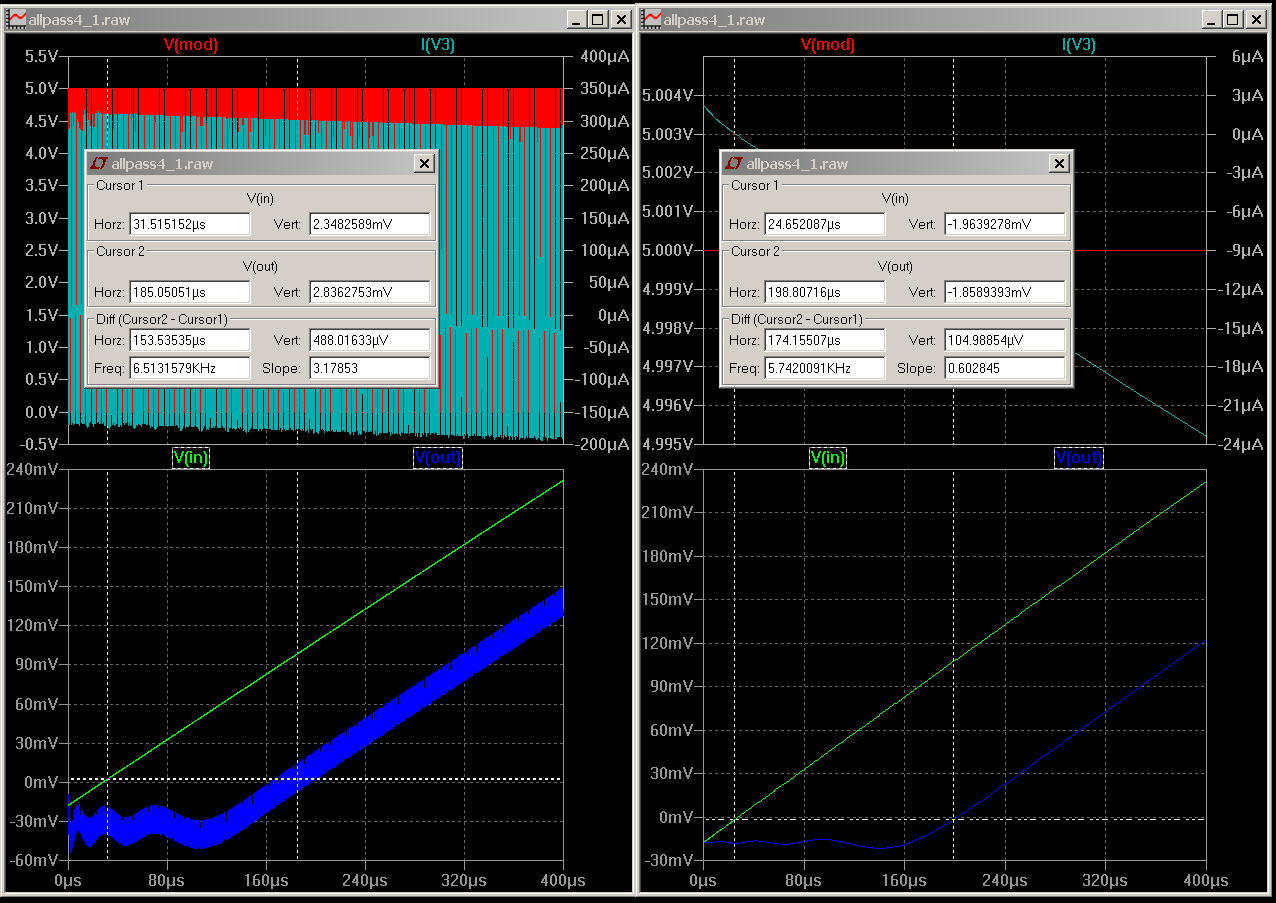
Task: Click the LTspice icon in left cursor dialog
Action: (x=100, y=164)
